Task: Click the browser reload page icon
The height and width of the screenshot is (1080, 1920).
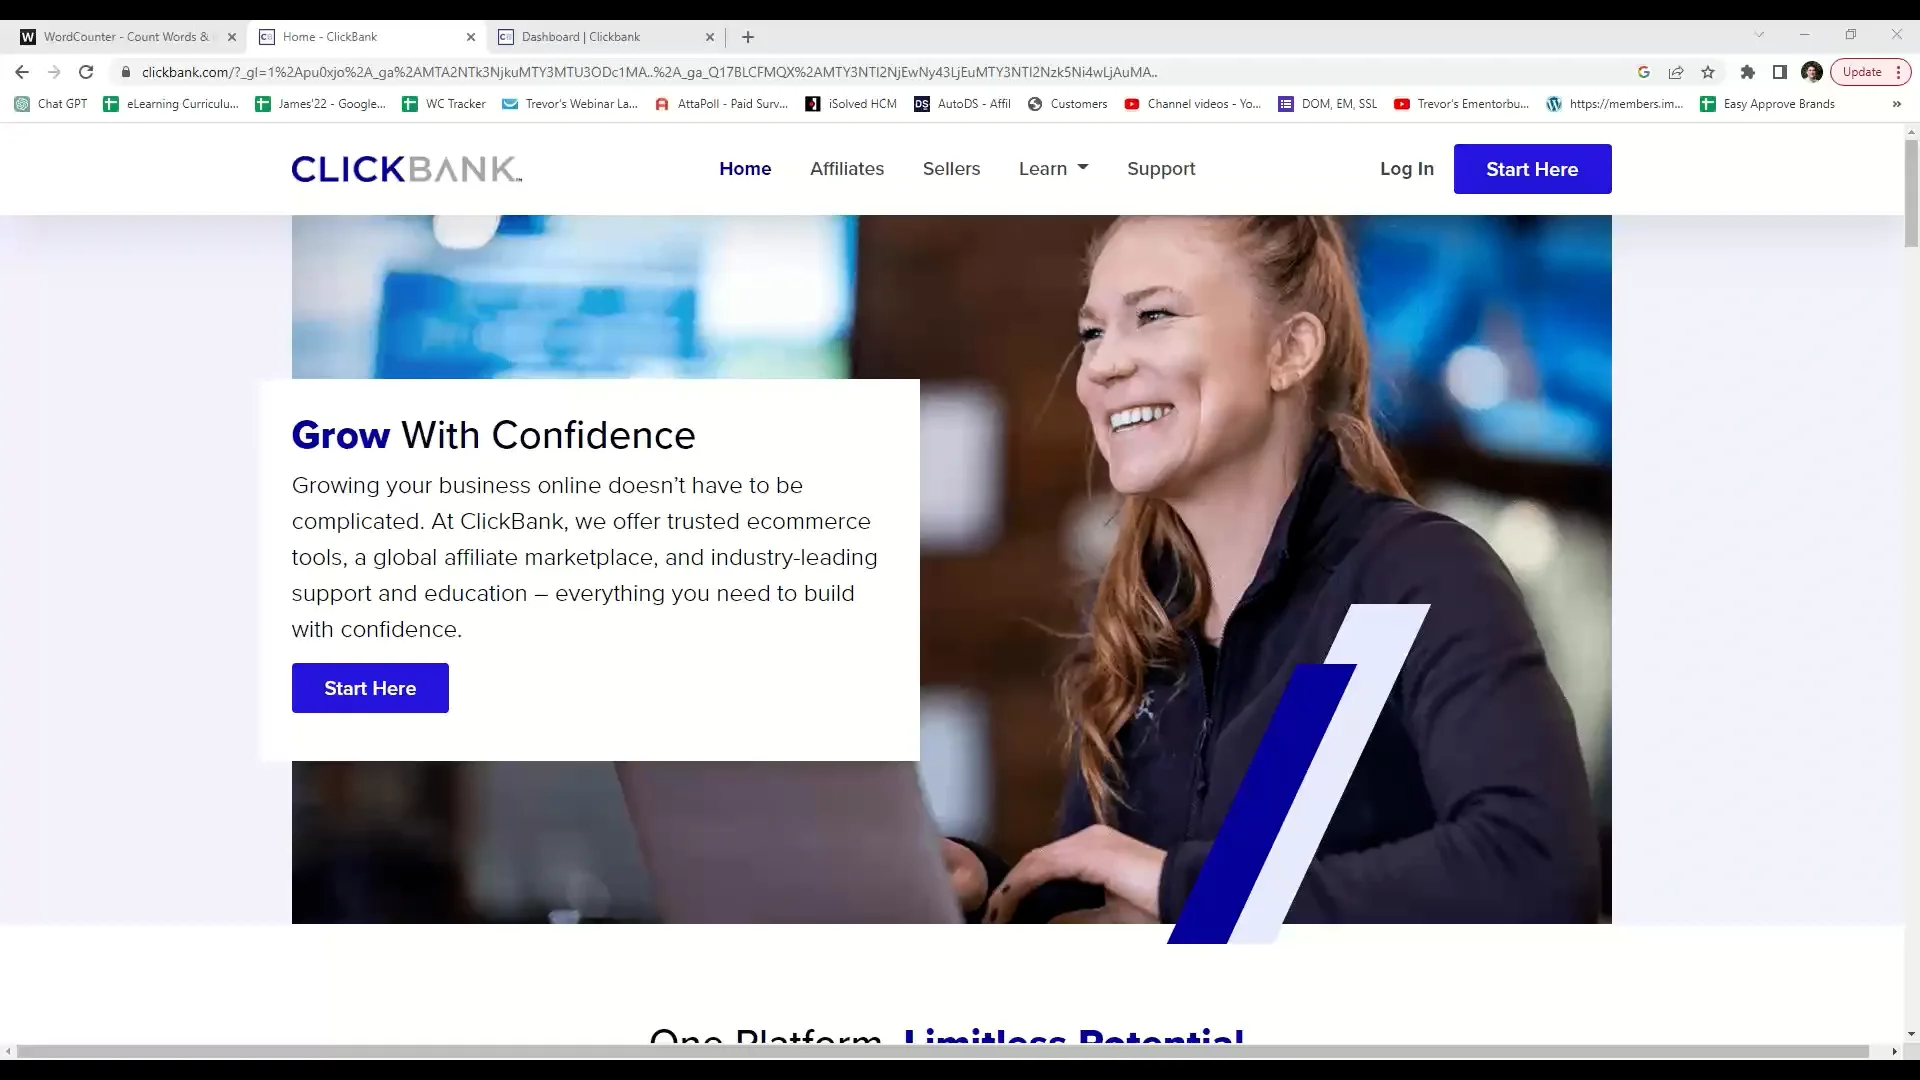Action: 86,72
